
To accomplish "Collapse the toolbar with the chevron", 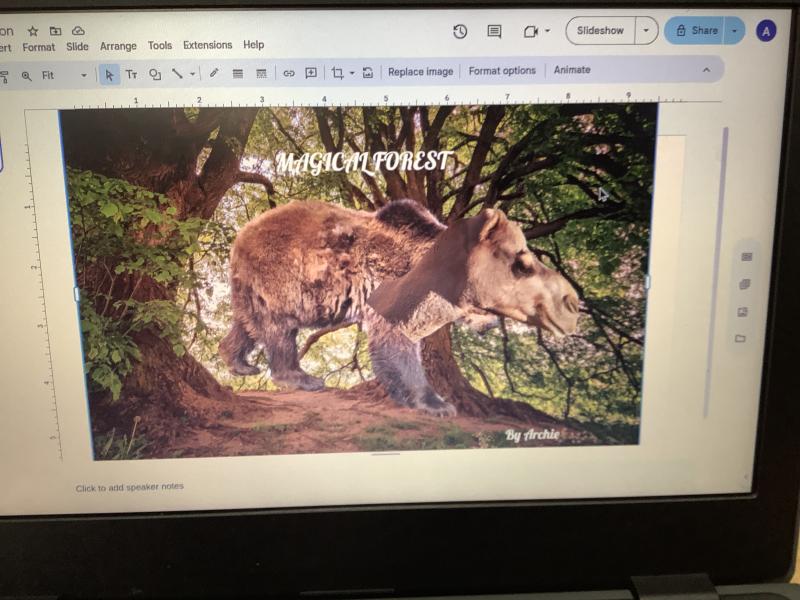I will (x=706, y=70).
